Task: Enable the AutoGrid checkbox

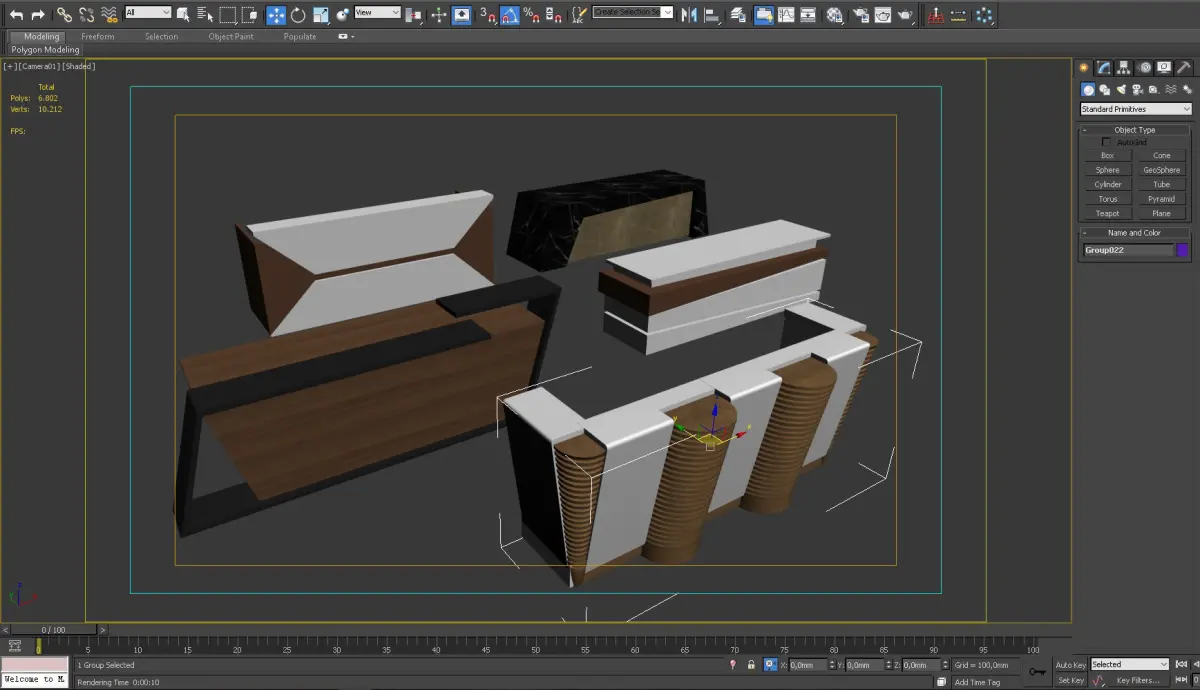Action: 1106,142
